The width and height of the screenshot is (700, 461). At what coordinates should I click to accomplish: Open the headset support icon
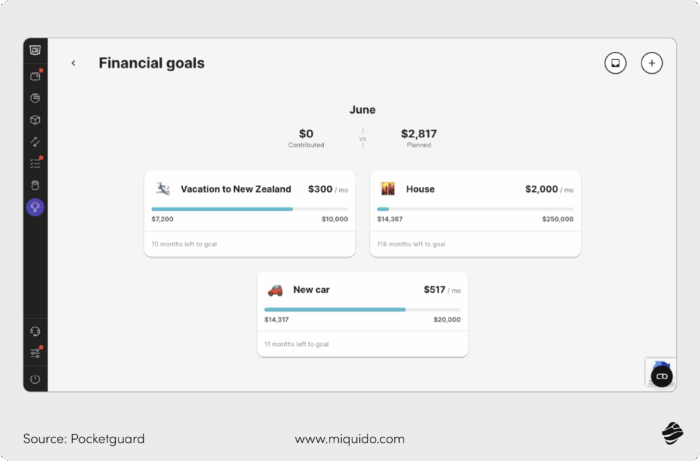(x=35, y=331)
